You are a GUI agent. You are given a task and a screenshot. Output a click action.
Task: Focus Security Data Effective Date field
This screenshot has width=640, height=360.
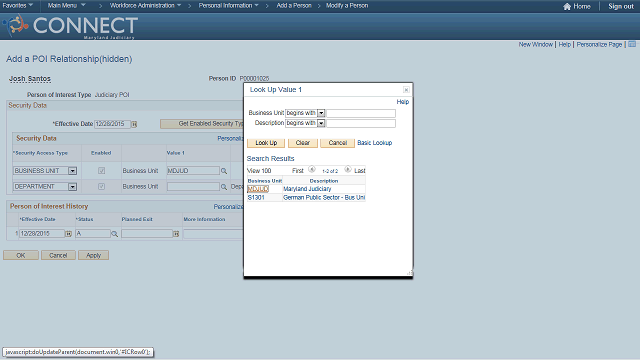tap(112, 124)
